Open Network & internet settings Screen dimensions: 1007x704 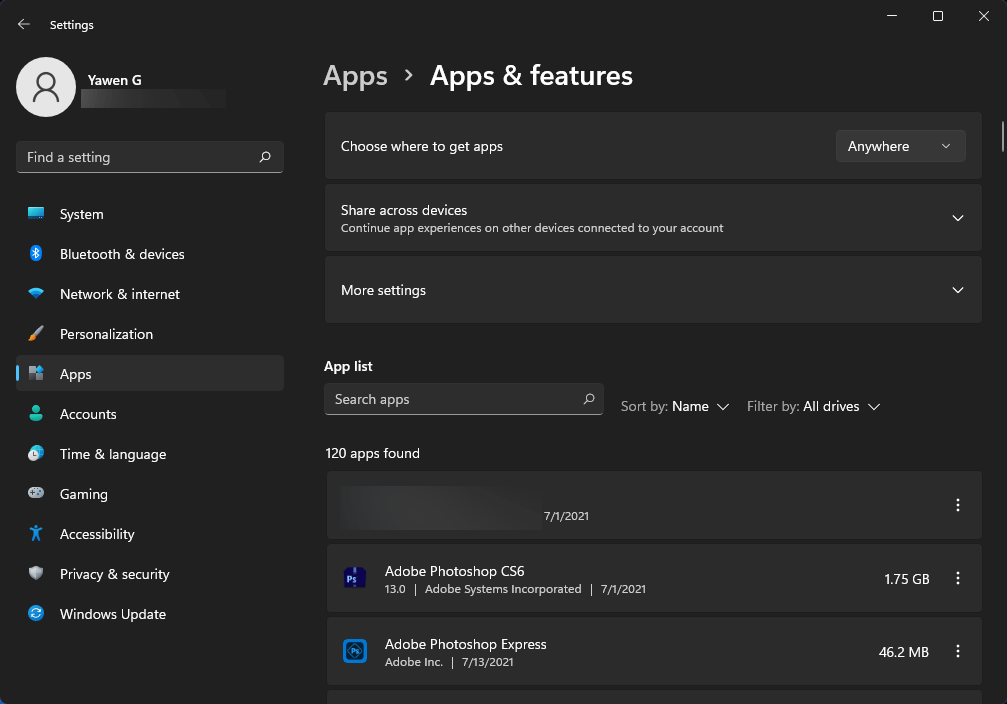click(150, 294)
